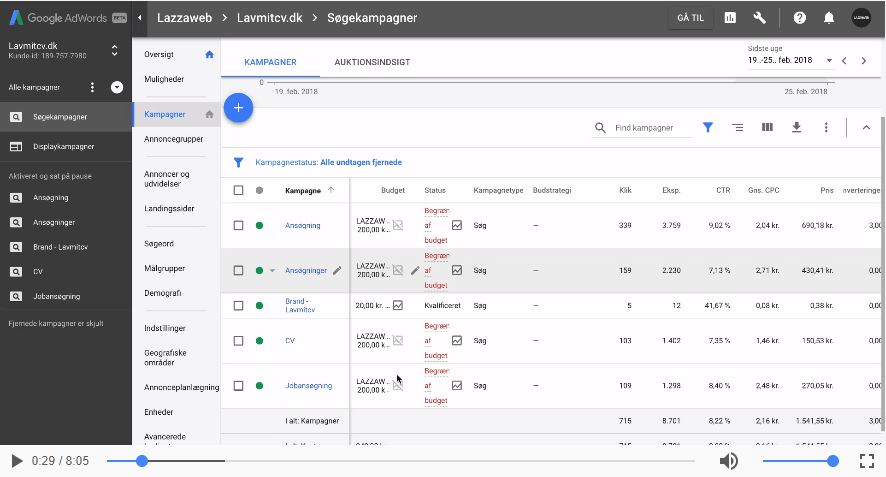Open the Ansøgning campaign link
This screenshot has width=886, height=477.
click(303, 225)
